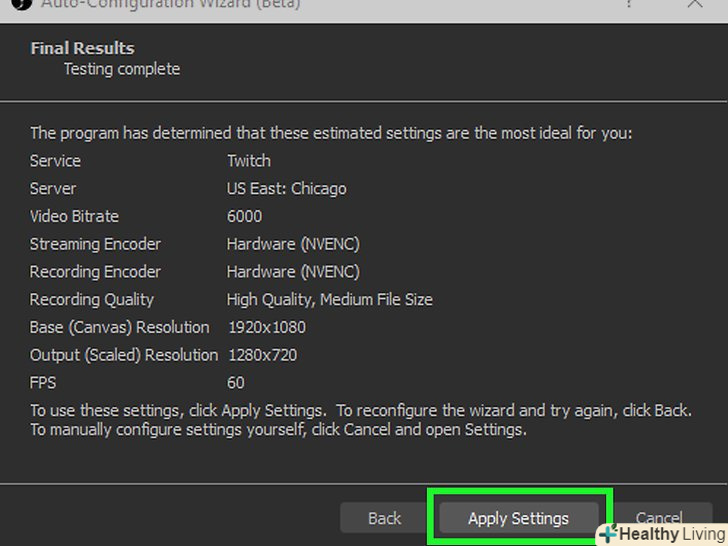Image resolution: width=728 pixels, height=546 pixels.
Task: Click the High Quality, Medium File Size value
Action: tap(329, 299)
